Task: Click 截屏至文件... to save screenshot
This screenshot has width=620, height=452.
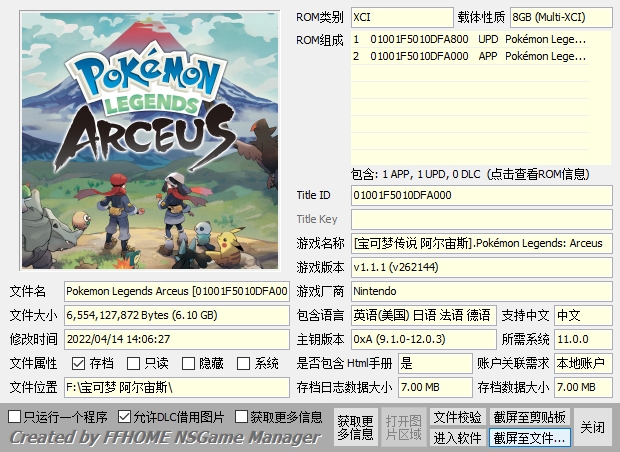Action: (x=529, y=438)
